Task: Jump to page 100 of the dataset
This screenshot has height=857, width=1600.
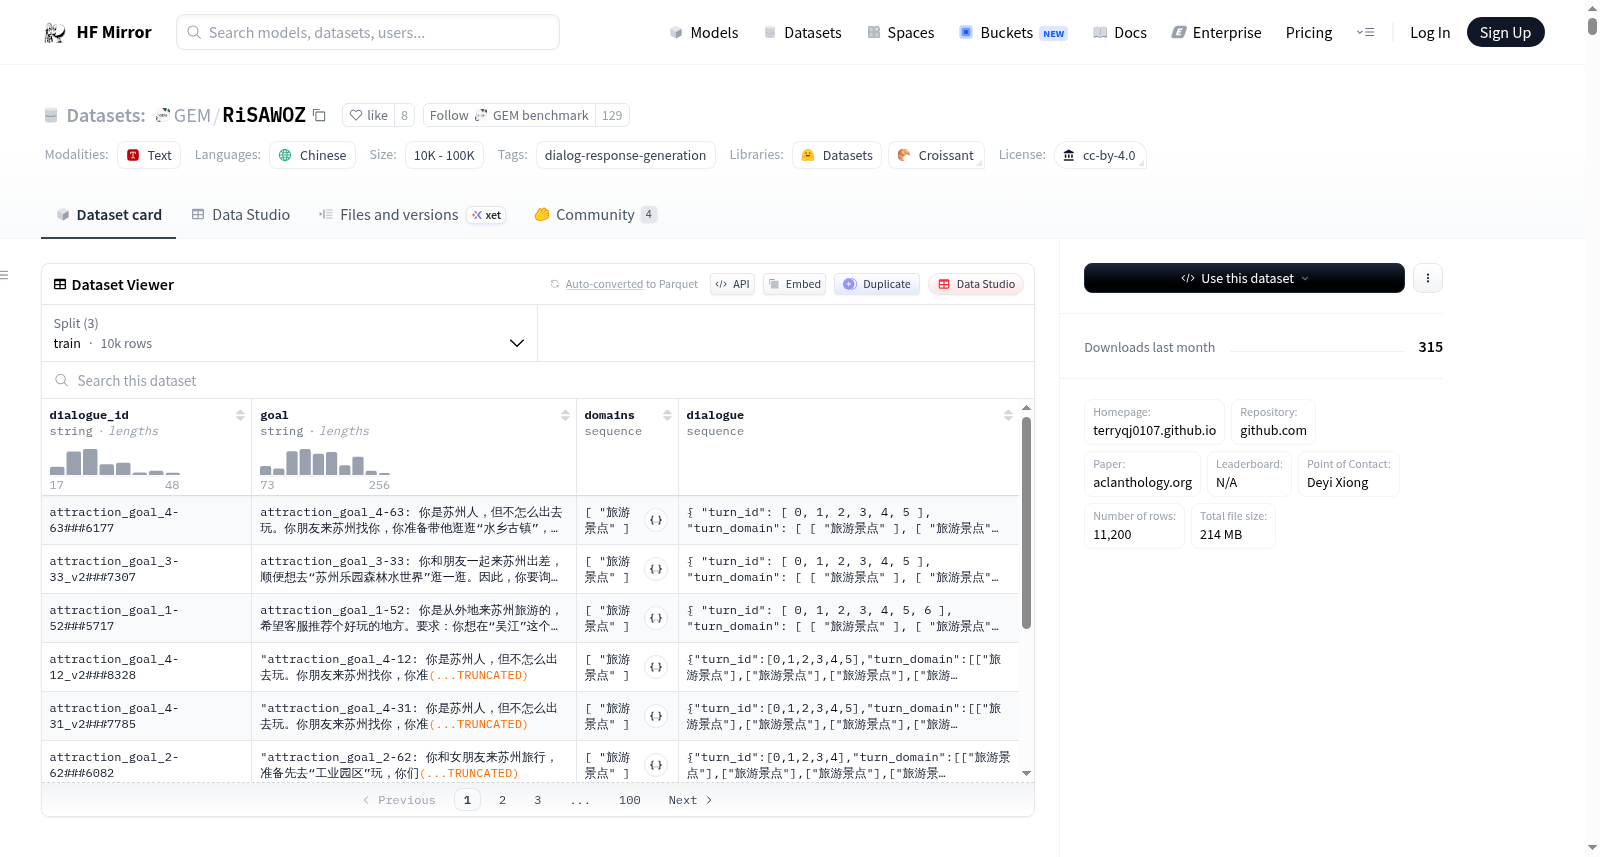Action: point(630,800)
